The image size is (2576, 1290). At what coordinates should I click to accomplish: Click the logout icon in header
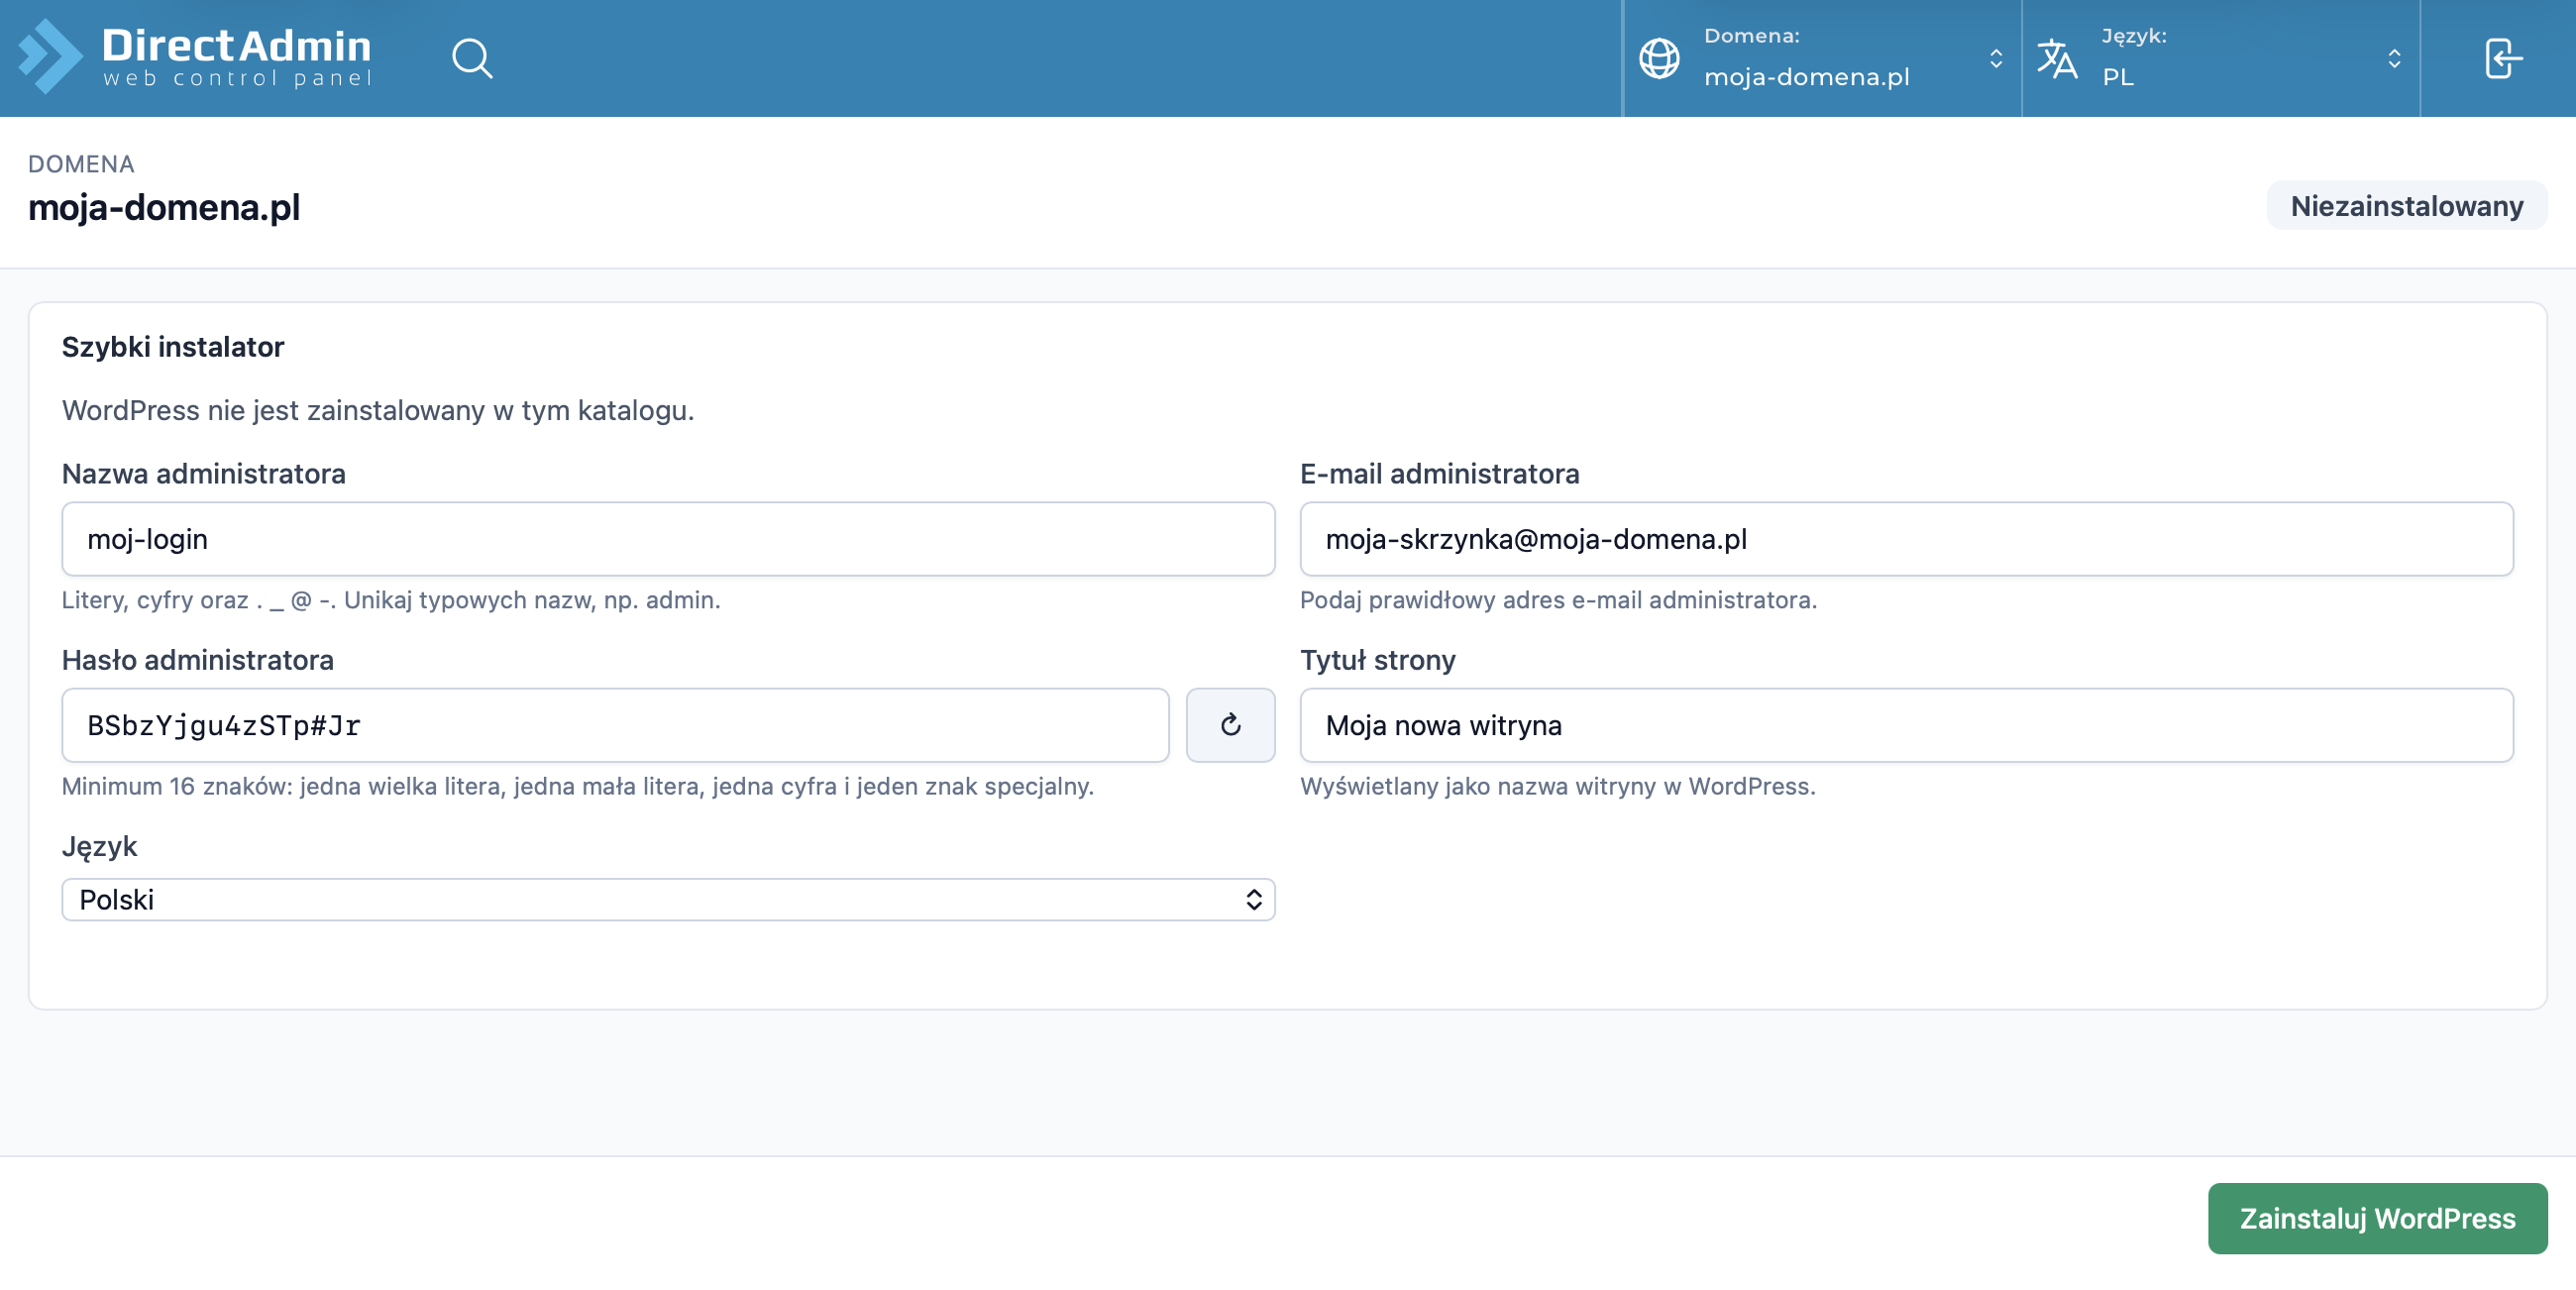(x=2503, y=58)
